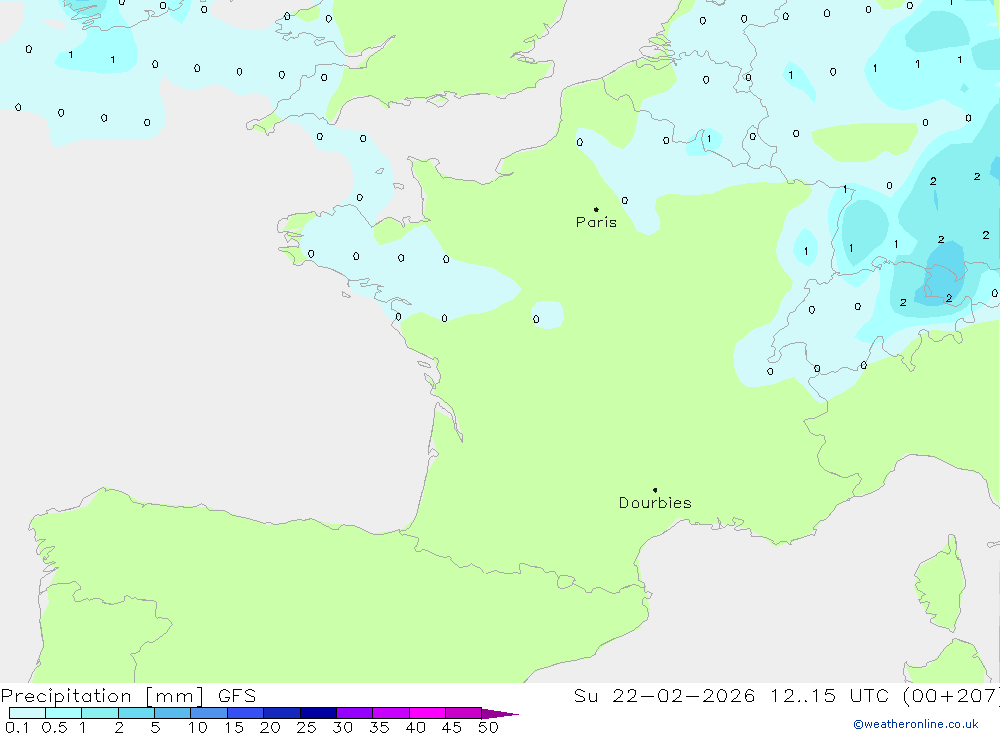
Task: Click the 0.1 to 0.5 mm legend swatch
Action: 27,713
